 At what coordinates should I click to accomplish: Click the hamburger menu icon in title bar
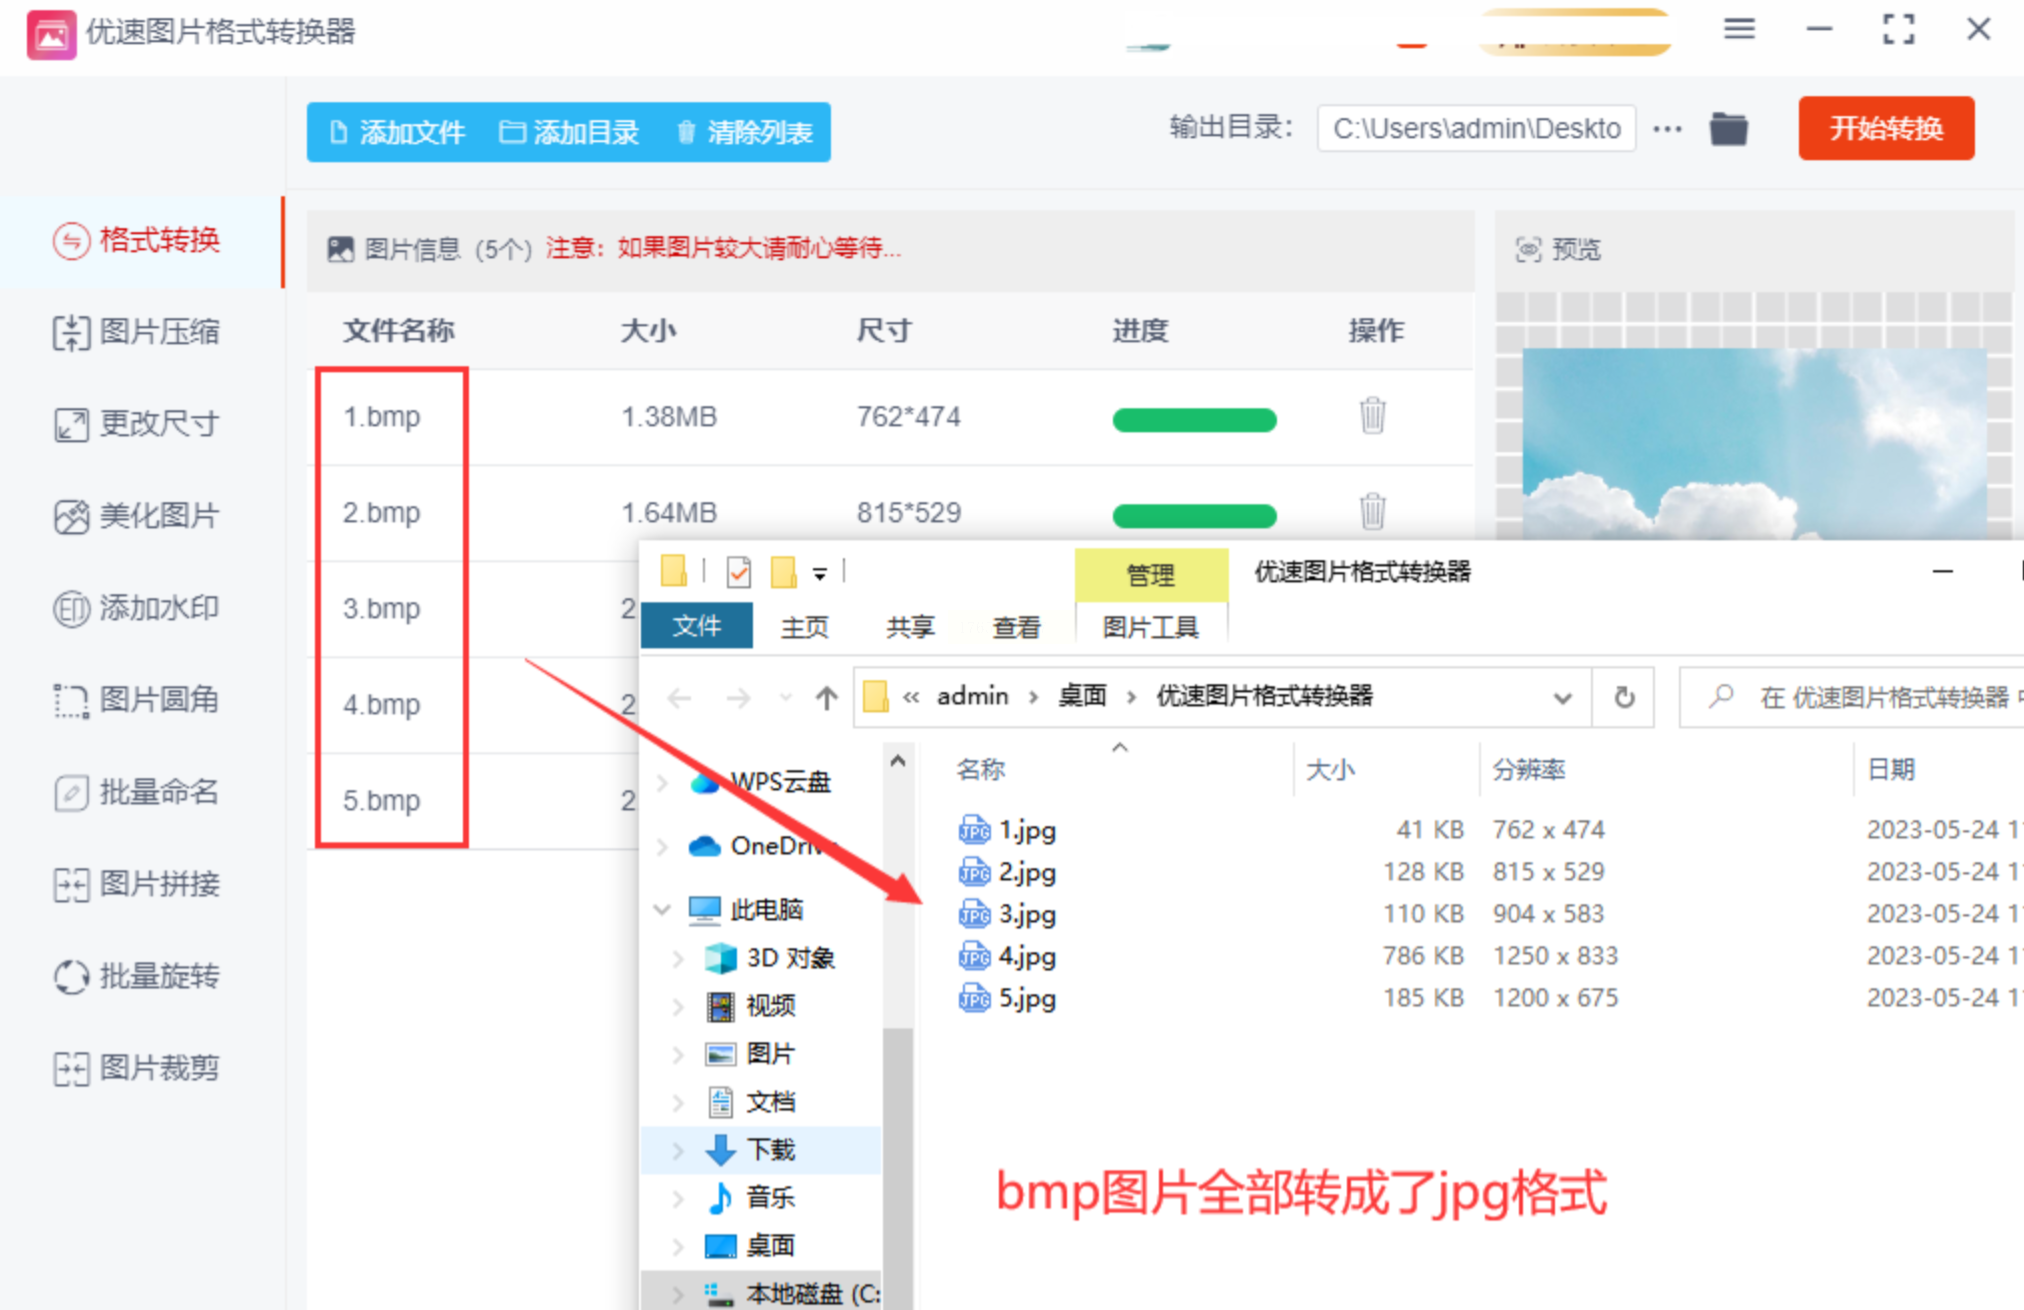tap(1739, 30)
